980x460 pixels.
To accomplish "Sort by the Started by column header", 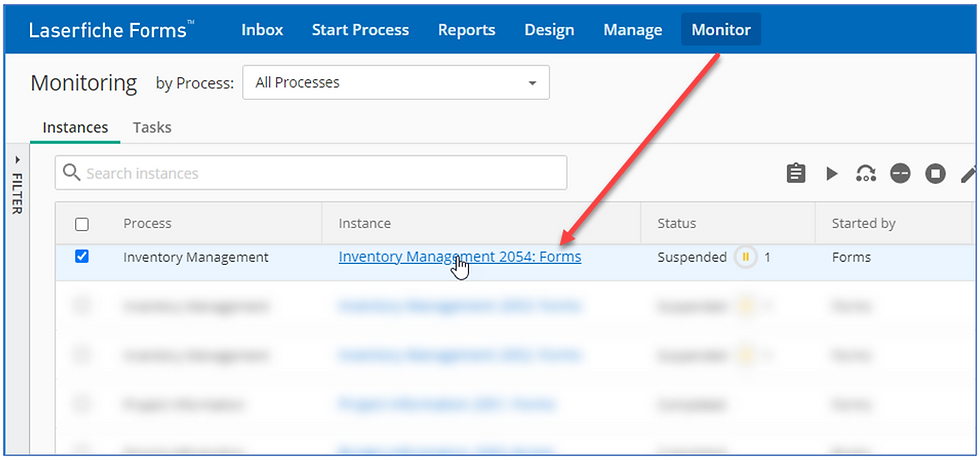I will (863, 223).
